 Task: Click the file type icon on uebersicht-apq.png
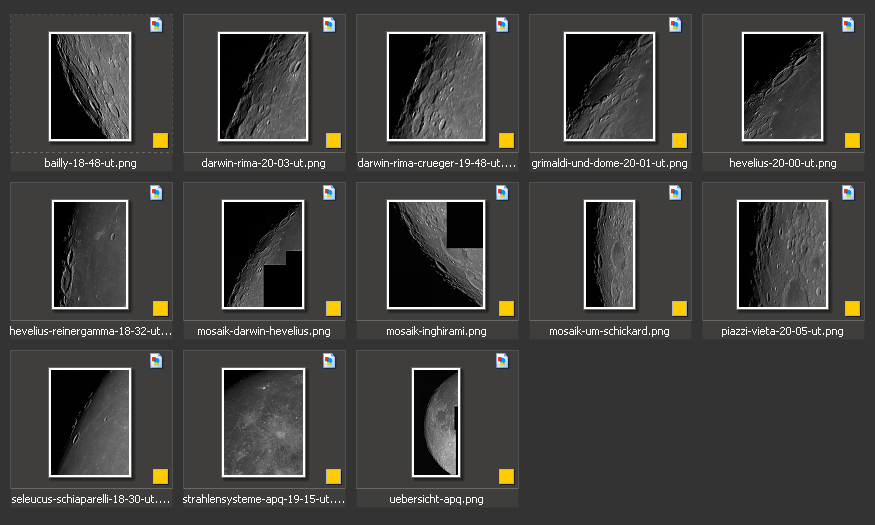[503, 361]
